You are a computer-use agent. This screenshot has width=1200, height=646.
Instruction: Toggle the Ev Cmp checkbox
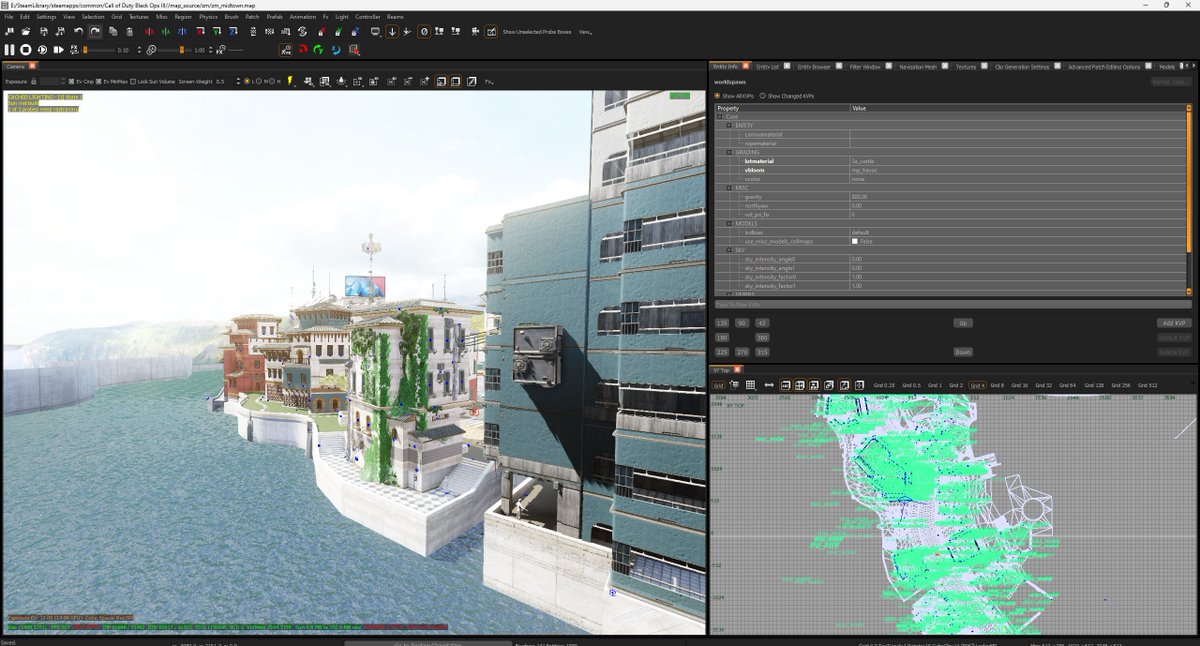pyautogui.click(x=71, y=81)
